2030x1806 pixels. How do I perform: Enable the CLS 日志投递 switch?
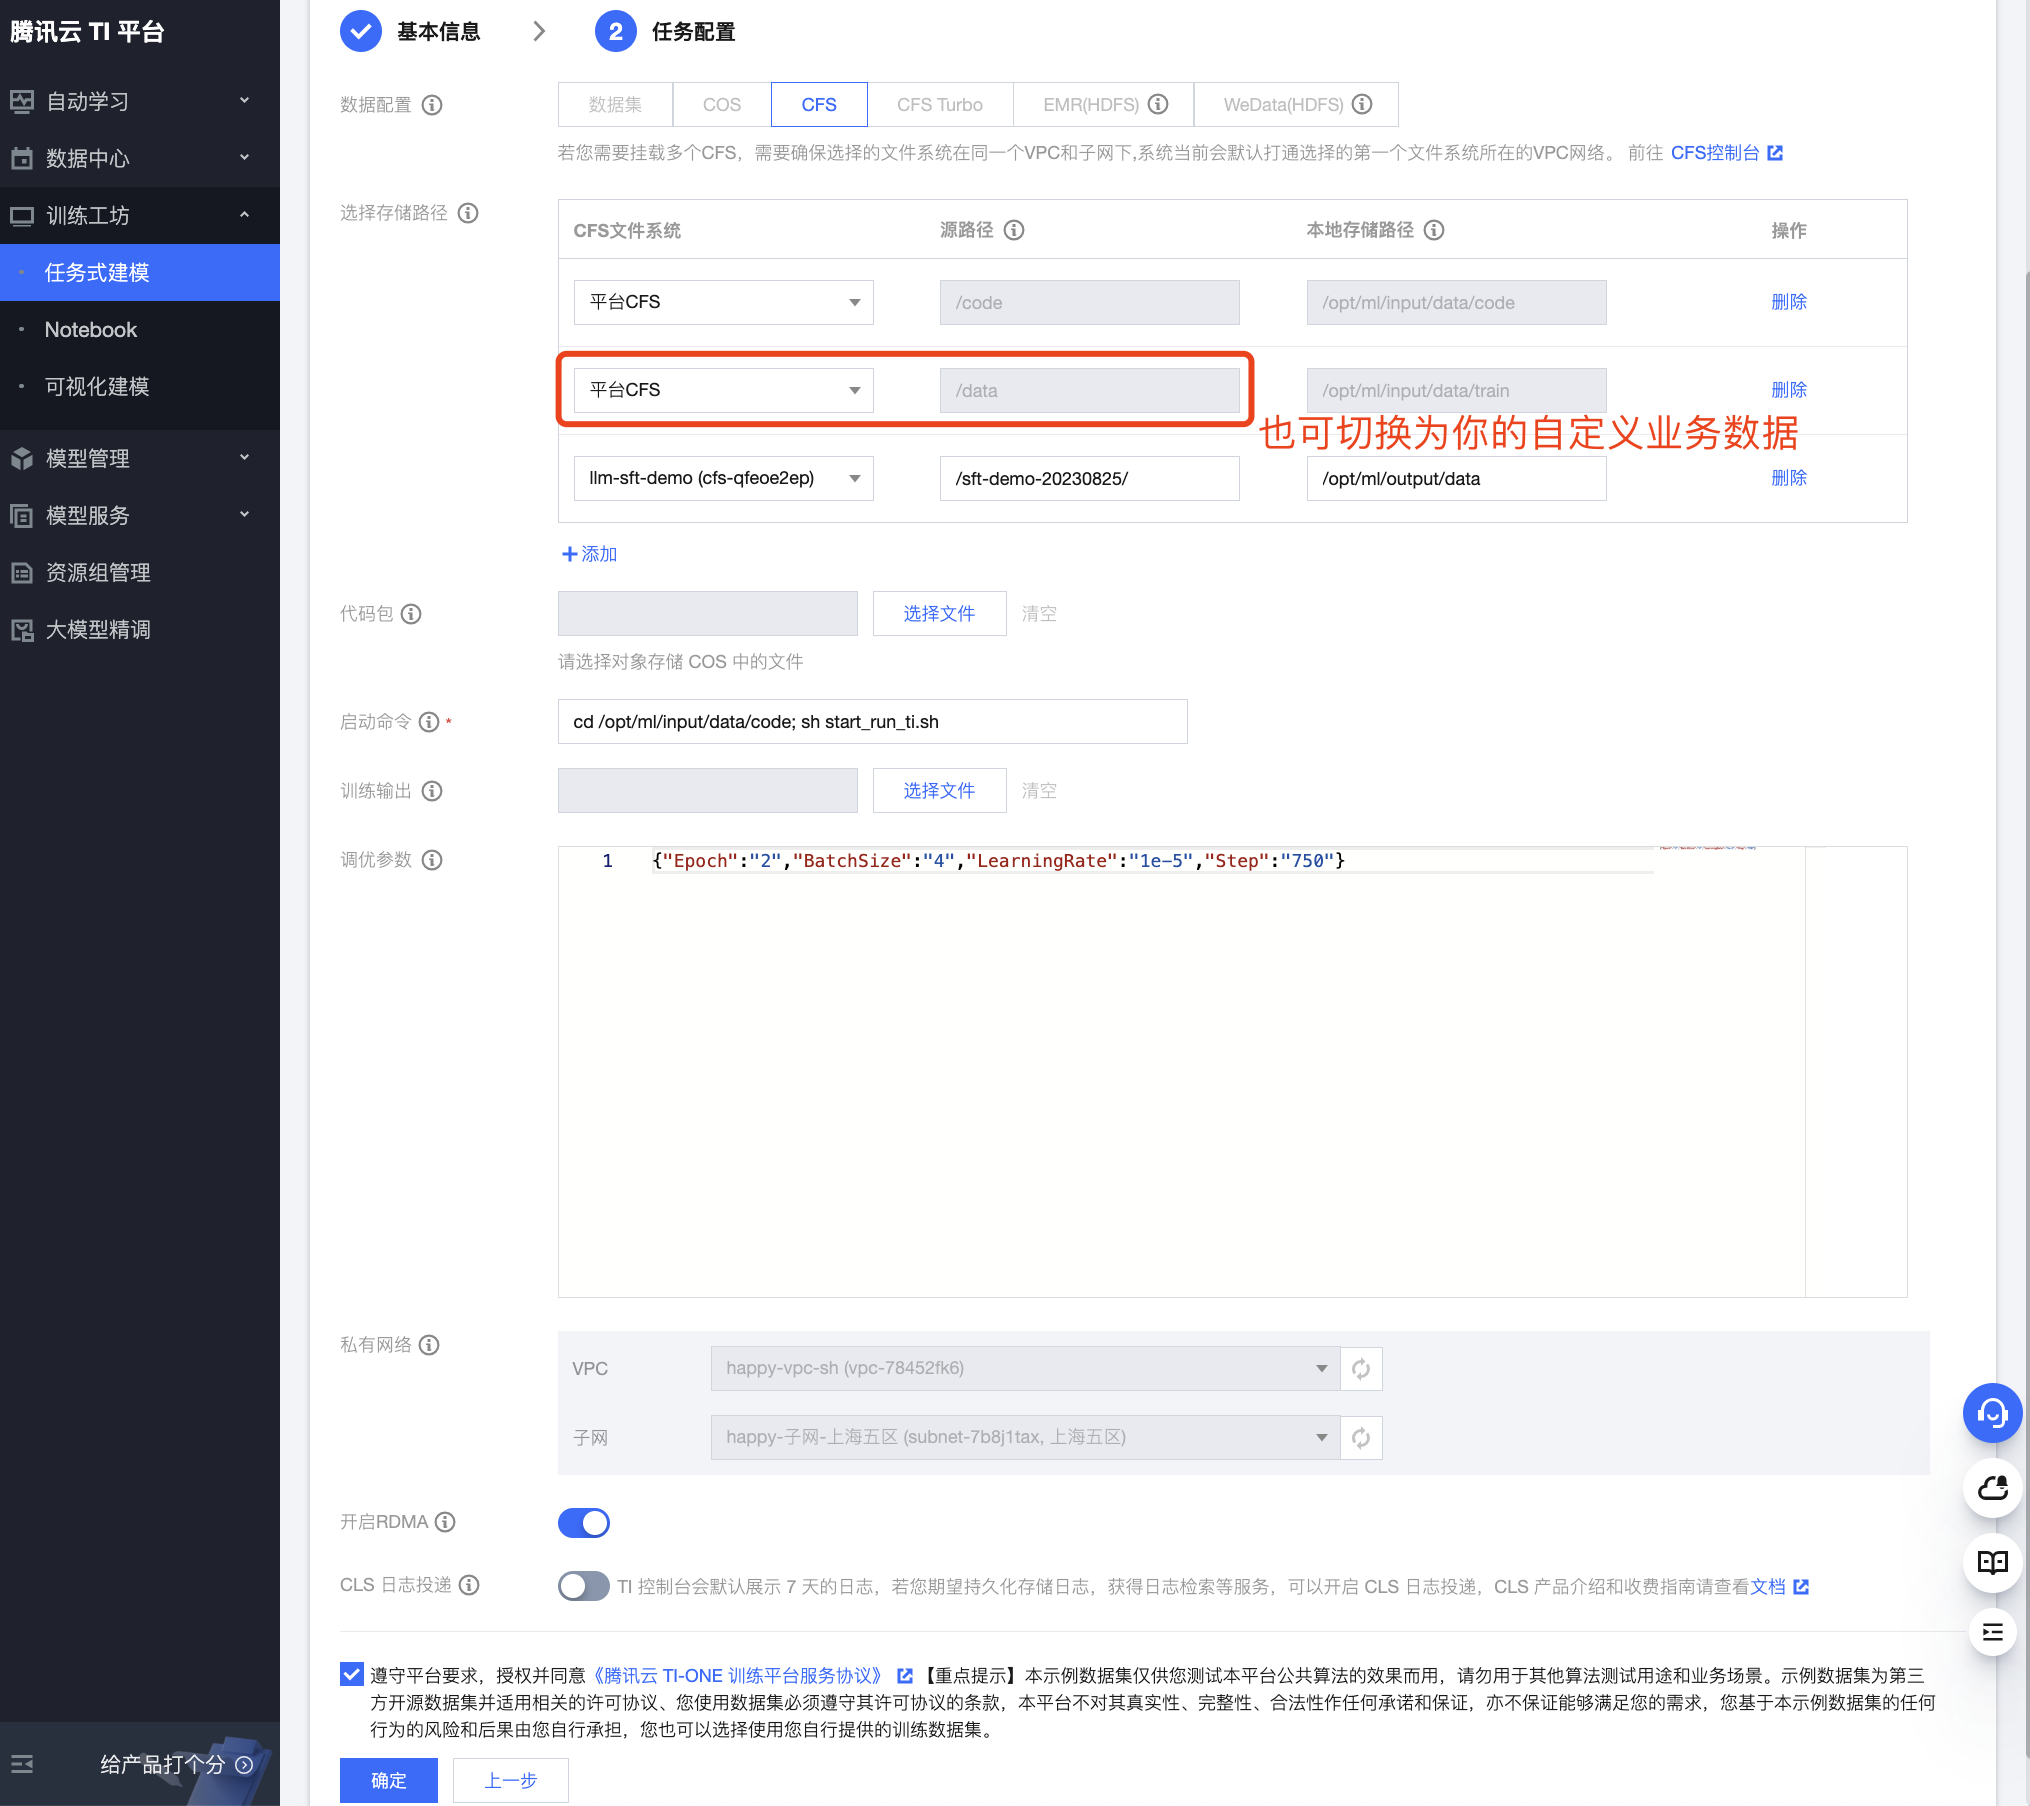tap(584, 1586)
